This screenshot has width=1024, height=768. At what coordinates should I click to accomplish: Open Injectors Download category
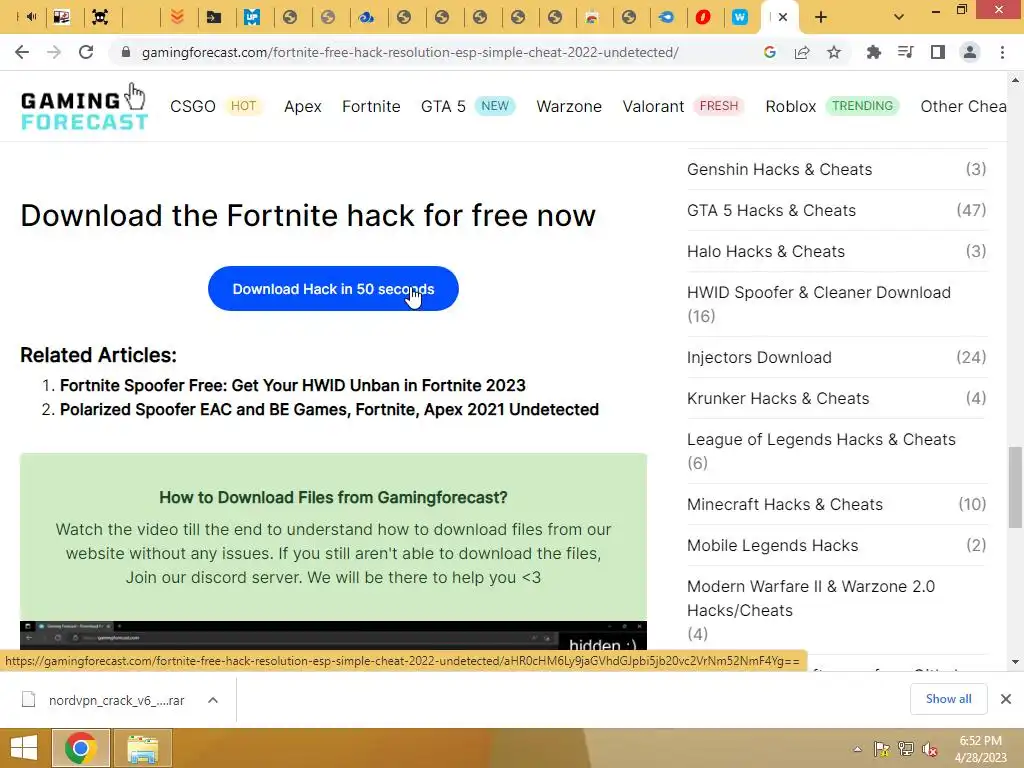pyautogui.click(x=759, y=357)
